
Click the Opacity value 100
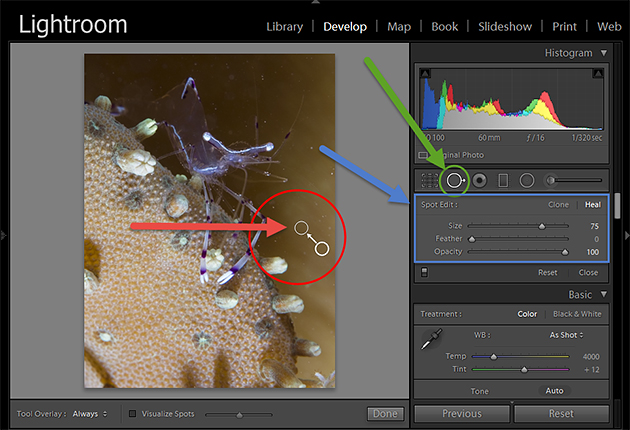pos(593,252)
